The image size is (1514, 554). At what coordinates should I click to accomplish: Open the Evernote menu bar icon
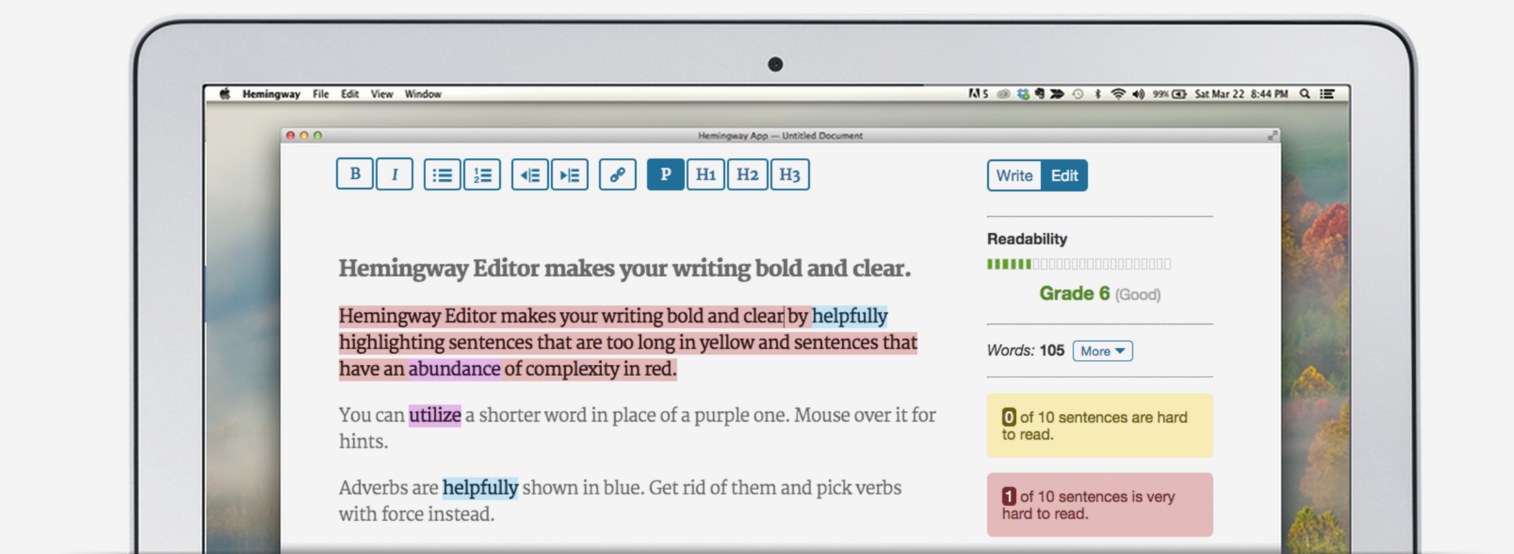(x=1040, y=94)
